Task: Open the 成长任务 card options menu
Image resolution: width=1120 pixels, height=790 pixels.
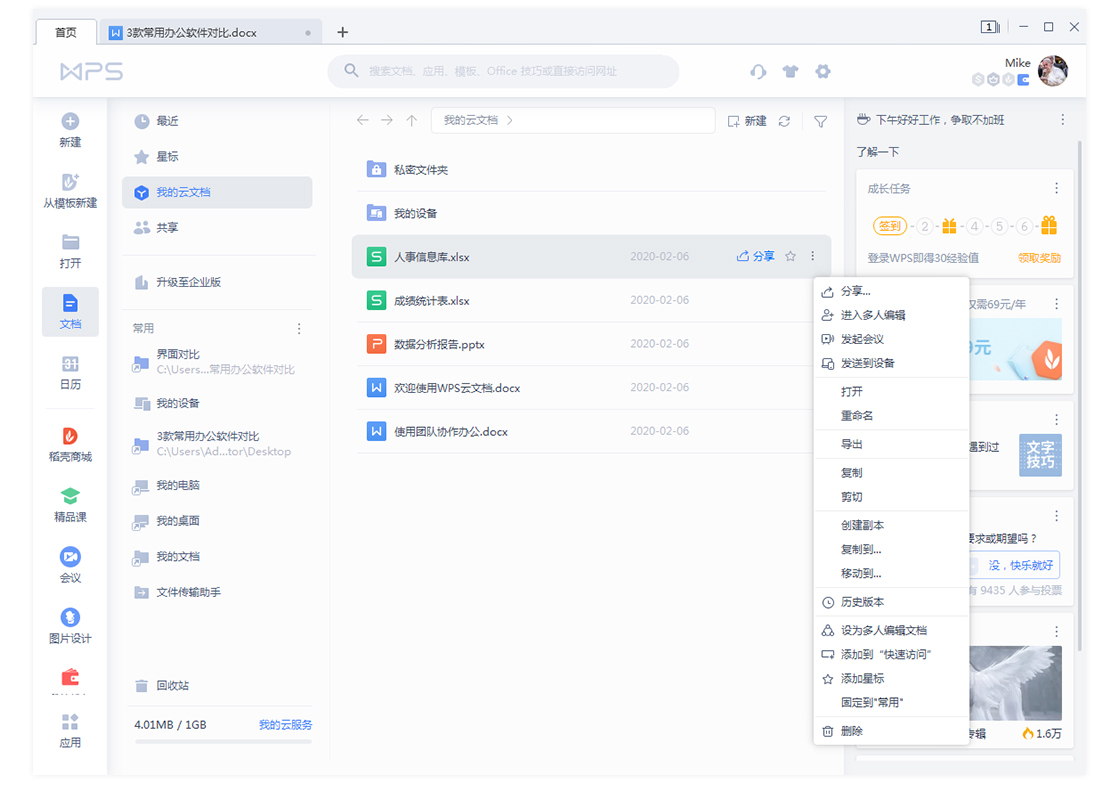Action: point(1056,189)
